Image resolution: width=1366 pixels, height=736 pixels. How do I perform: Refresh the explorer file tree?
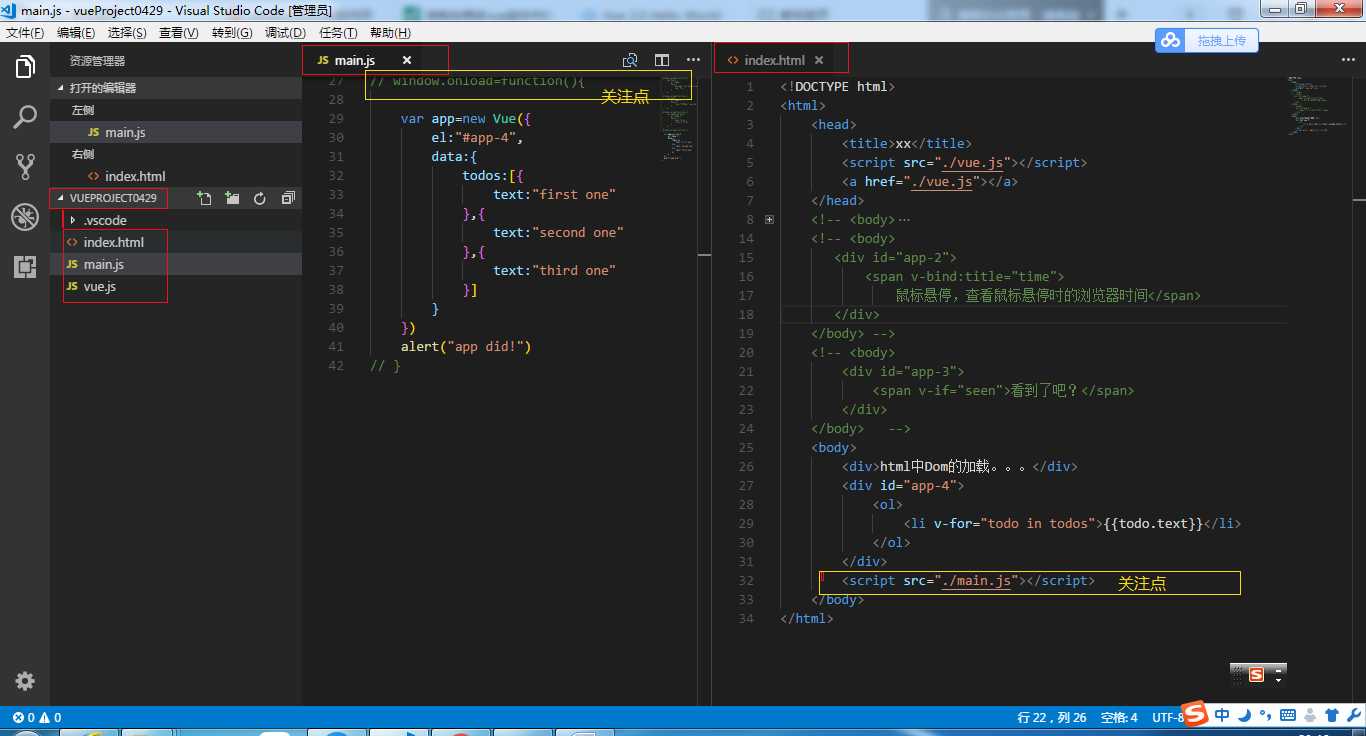point(260,198)
